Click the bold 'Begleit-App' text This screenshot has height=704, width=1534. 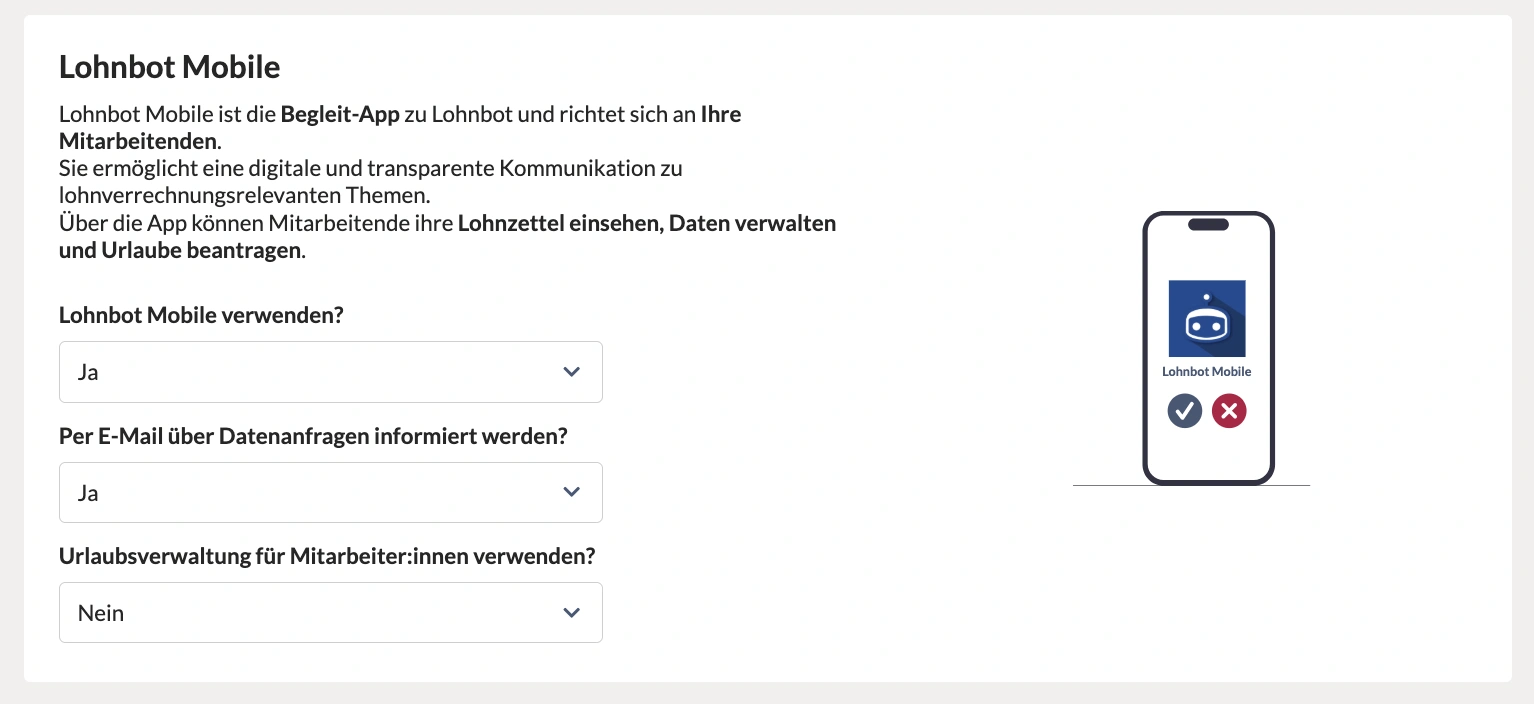(x=340, y=114)
